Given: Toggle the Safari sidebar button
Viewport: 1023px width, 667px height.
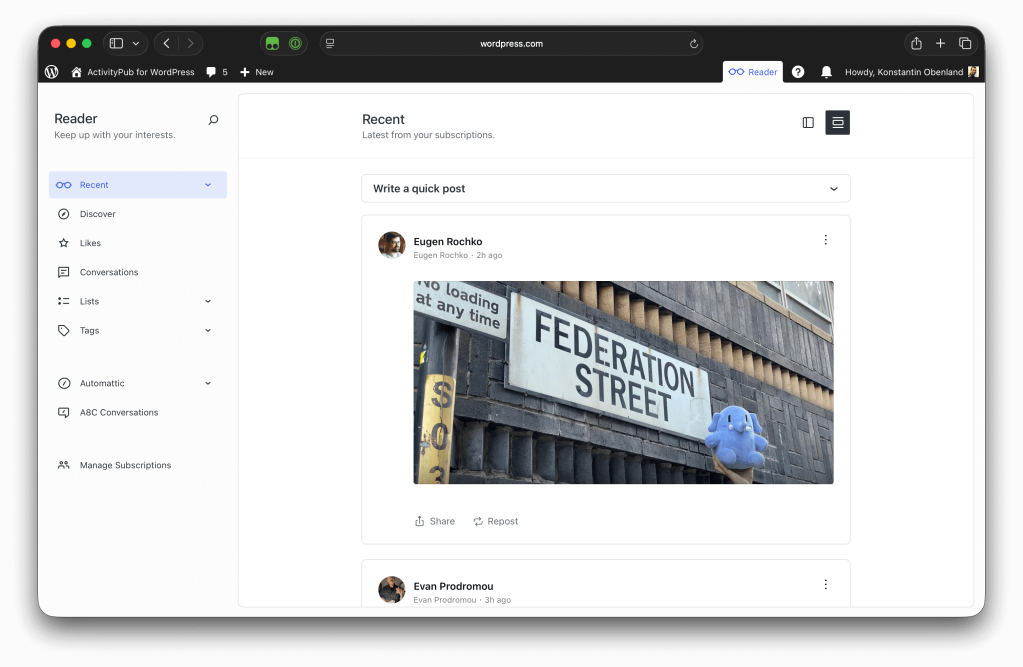Looking at the screenshot, I should pos(116,44).
